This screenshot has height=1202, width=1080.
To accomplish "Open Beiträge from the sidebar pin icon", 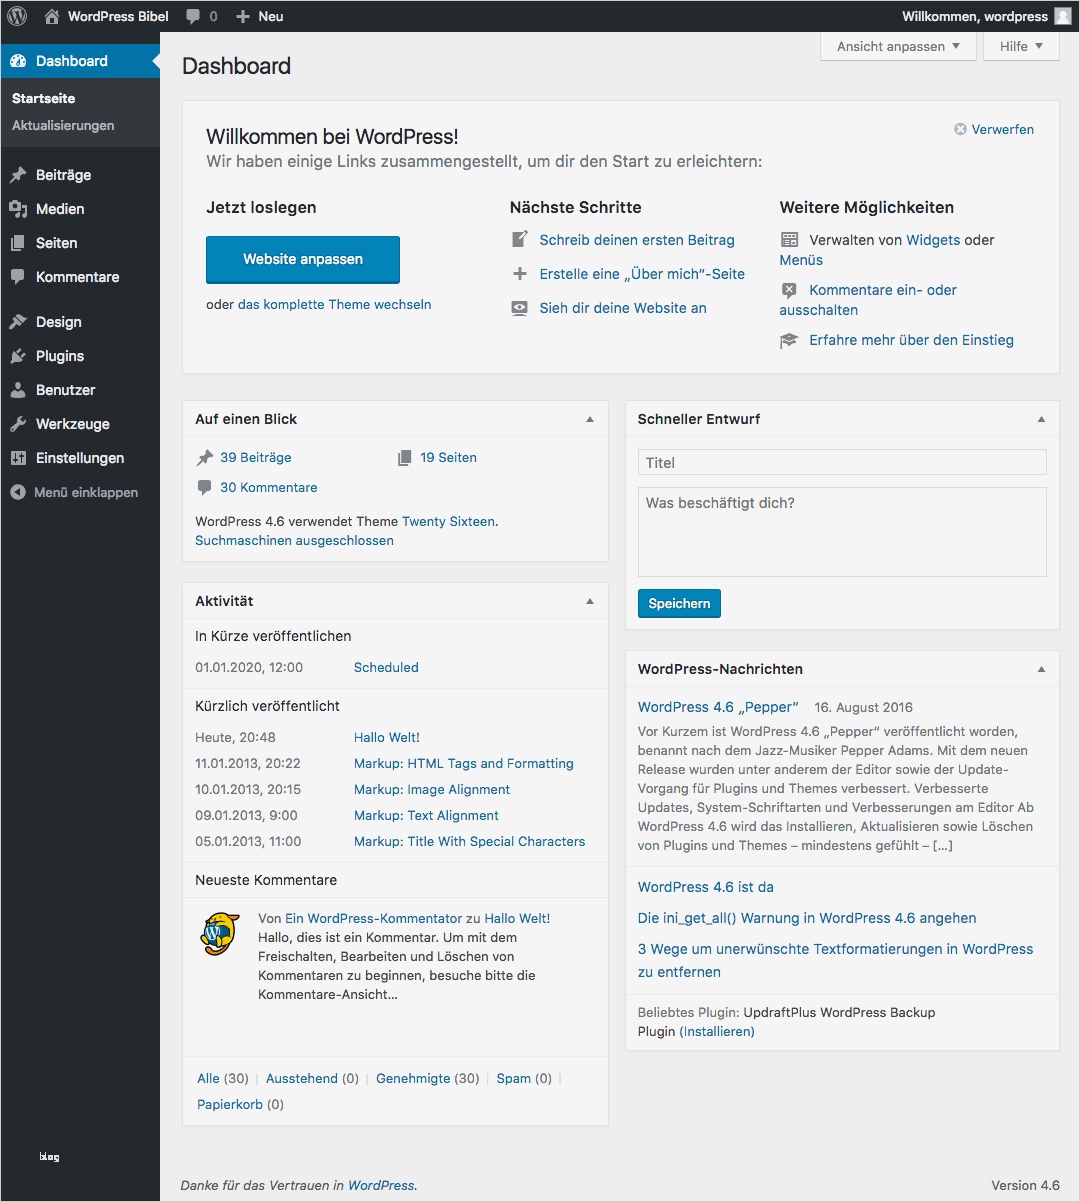I will pyautogui.click(x=18, y=174).
